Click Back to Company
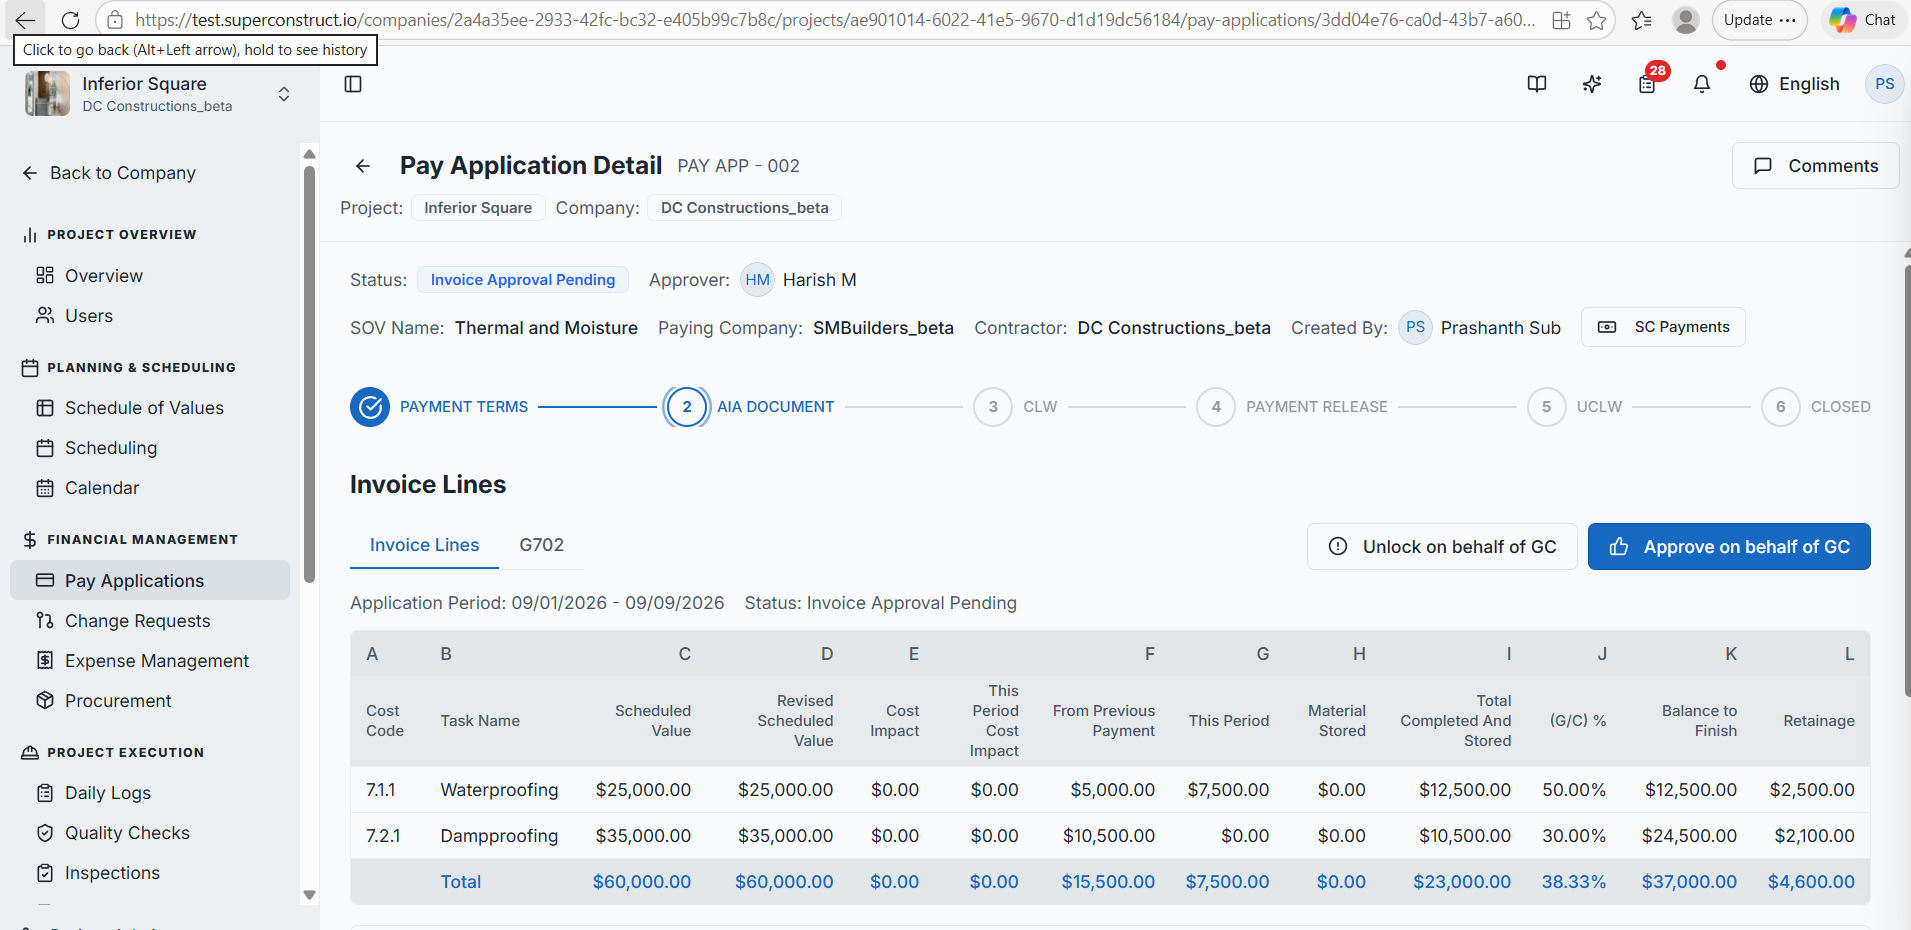Image resolution: width=1911 pixels, height=930 pixels. pyautogui.click(x=109, y=173)
